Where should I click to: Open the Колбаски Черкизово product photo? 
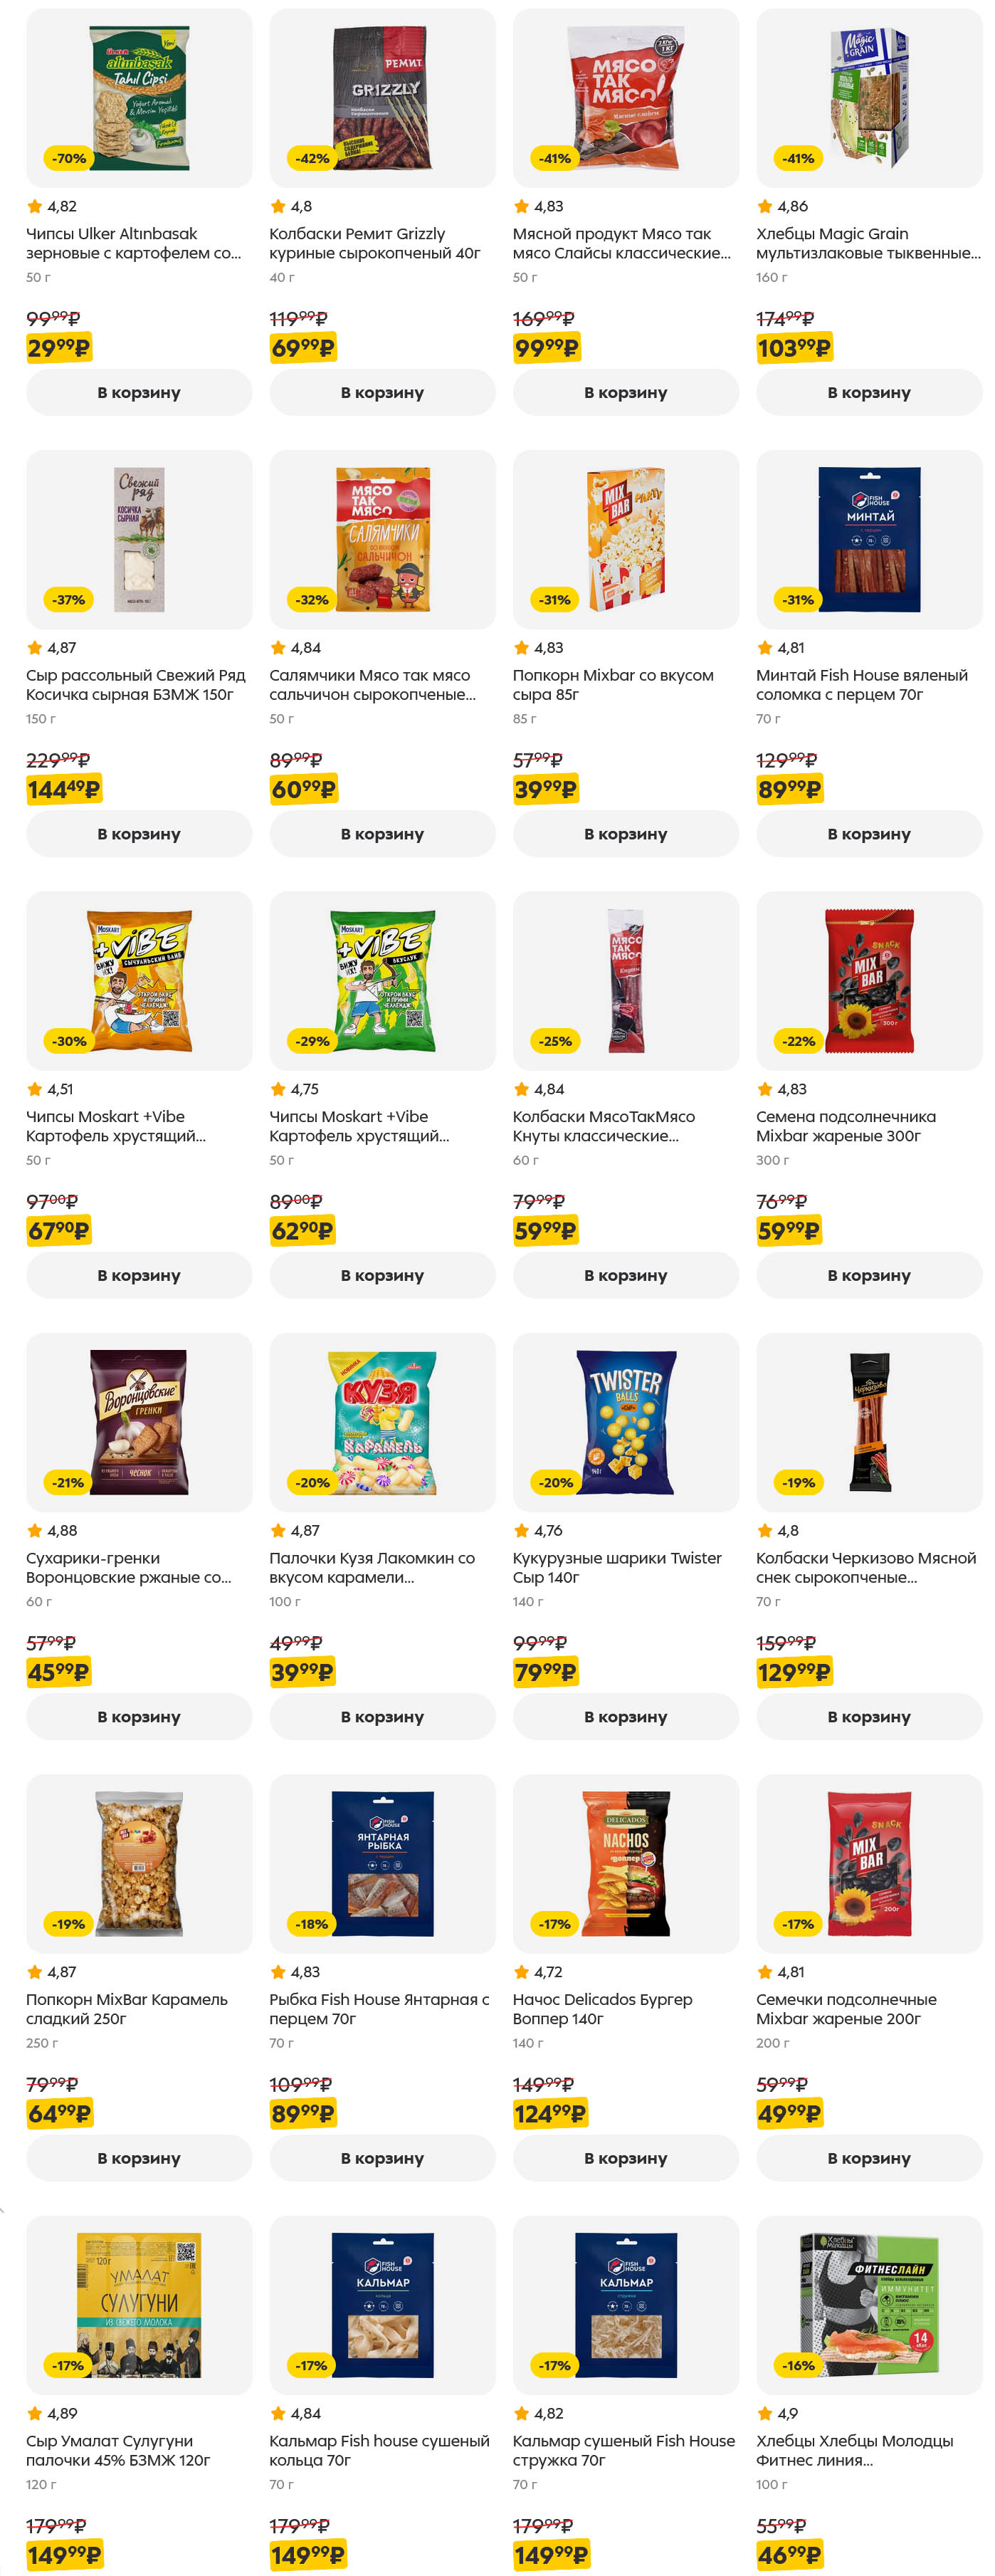pos(868,1421)
